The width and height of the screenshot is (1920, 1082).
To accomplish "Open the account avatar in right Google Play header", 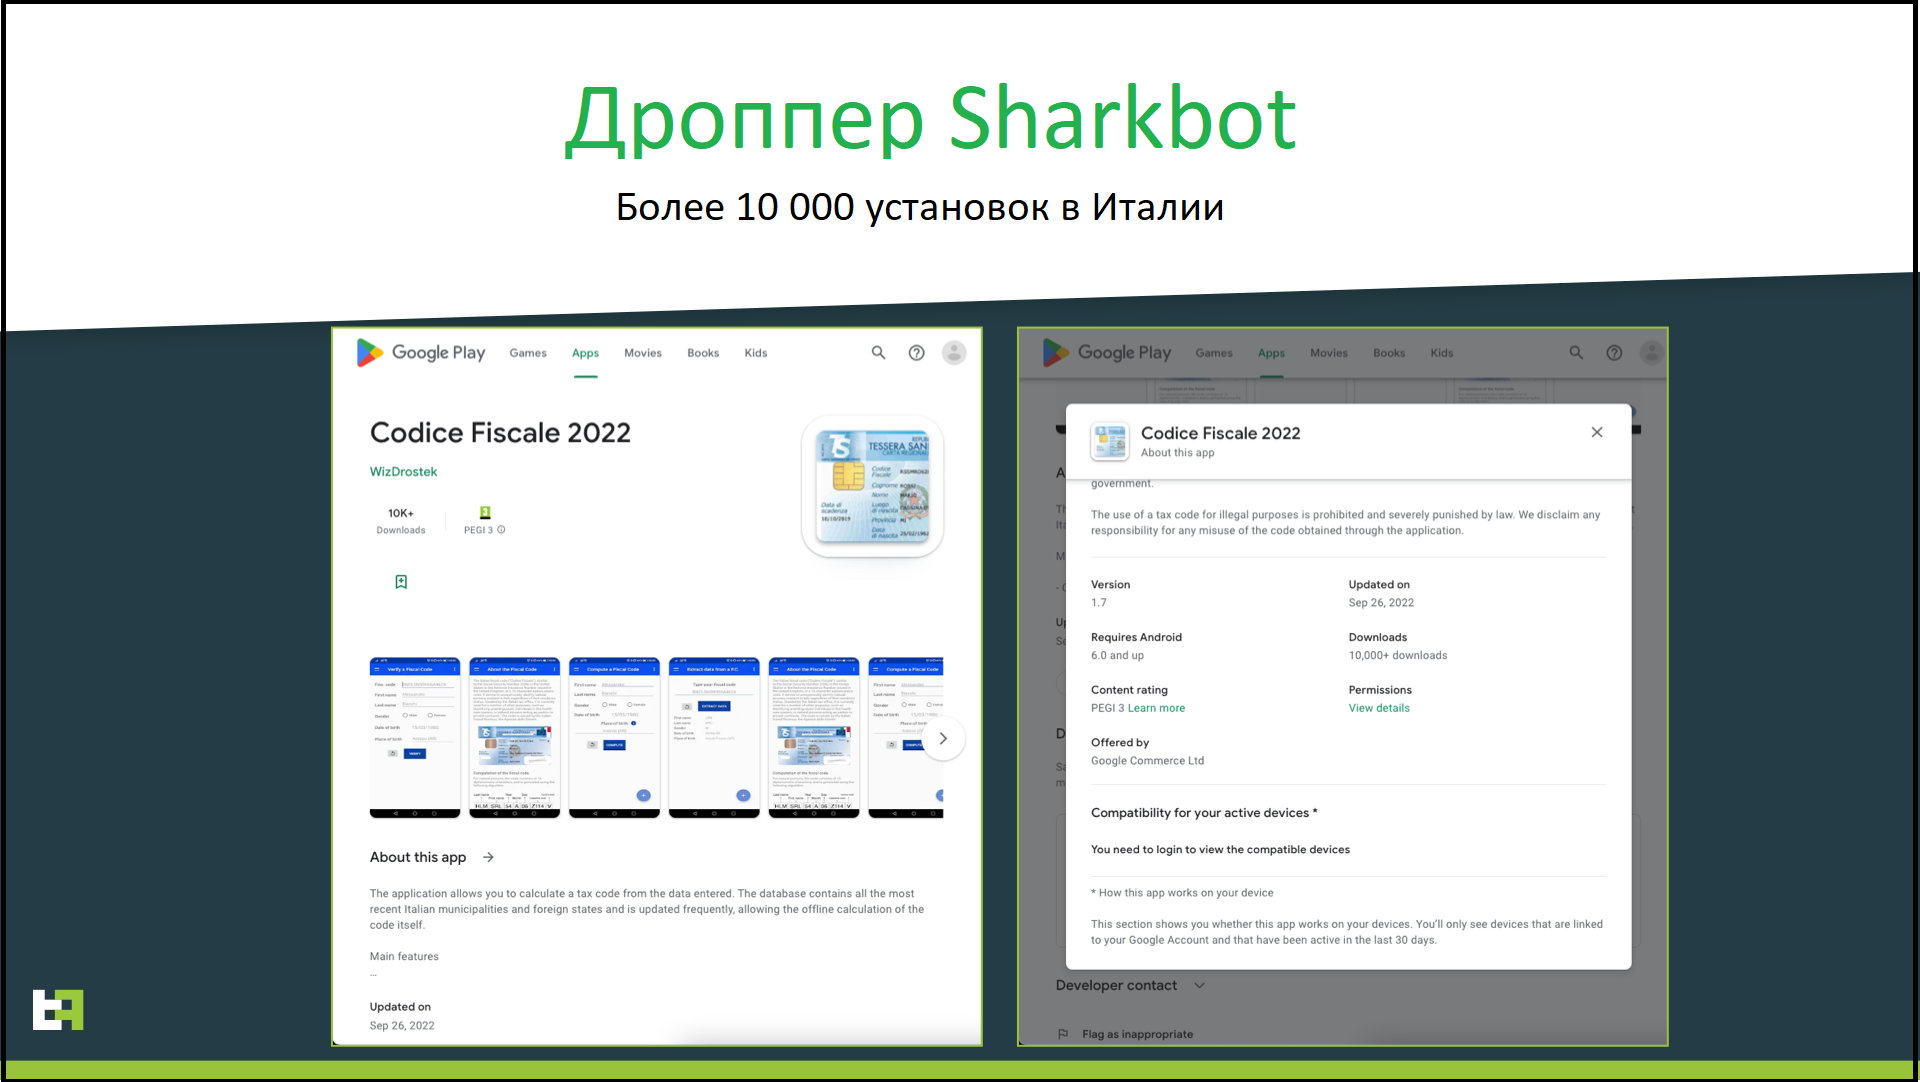I will (x=1652, y=353).
